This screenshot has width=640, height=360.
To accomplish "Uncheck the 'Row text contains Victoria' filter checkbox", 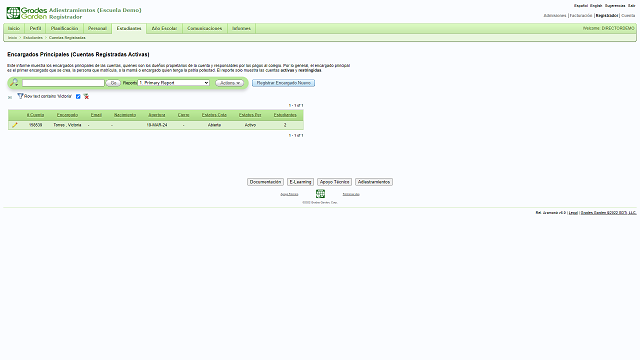I will [x=78, y=96].
